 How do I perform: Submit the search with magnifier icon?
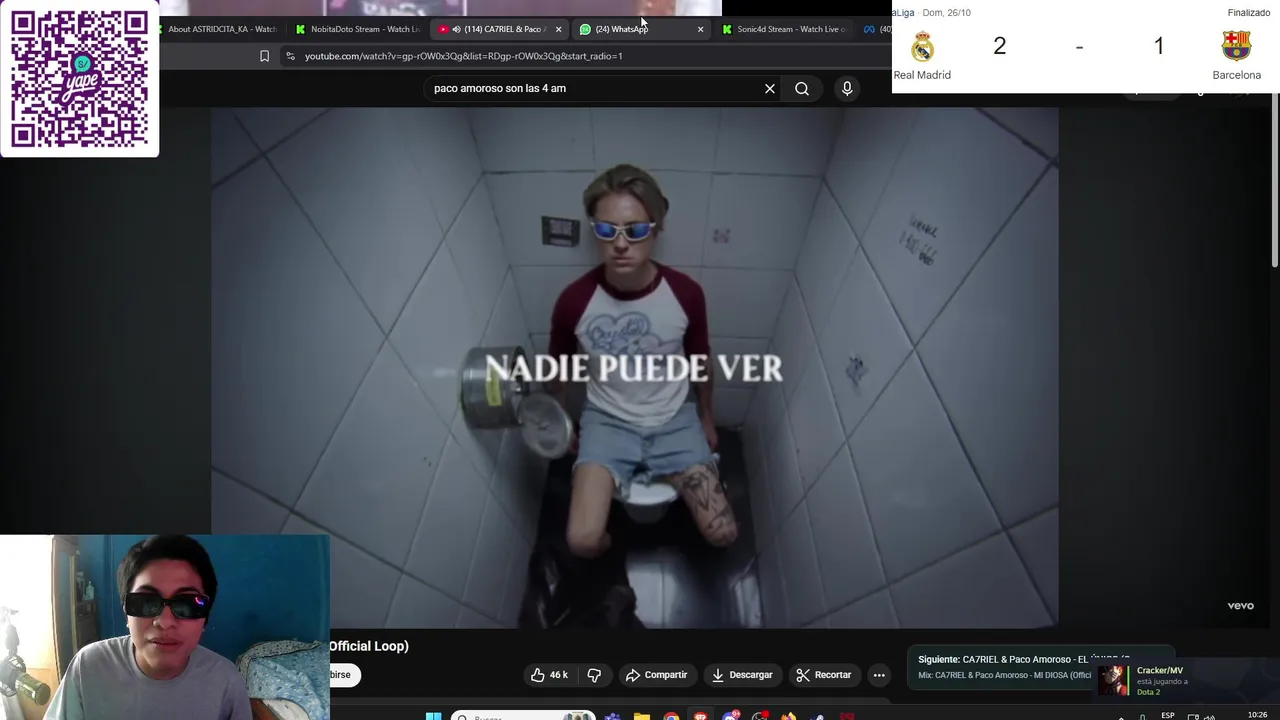802,89
